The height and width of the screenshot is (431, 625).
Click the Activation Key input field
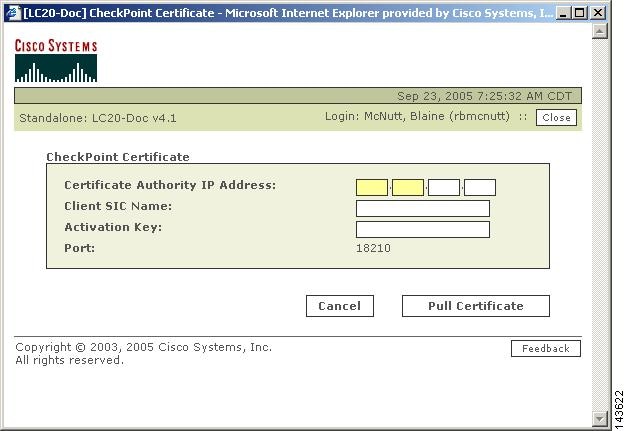(x=423, y=230)
